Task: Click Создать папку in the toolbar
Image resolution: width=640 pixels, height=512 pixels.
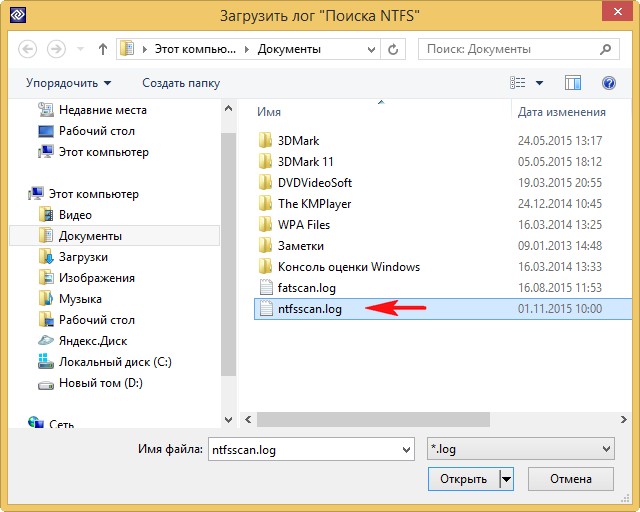Action: pyautogui.click(x=181, y=83)
